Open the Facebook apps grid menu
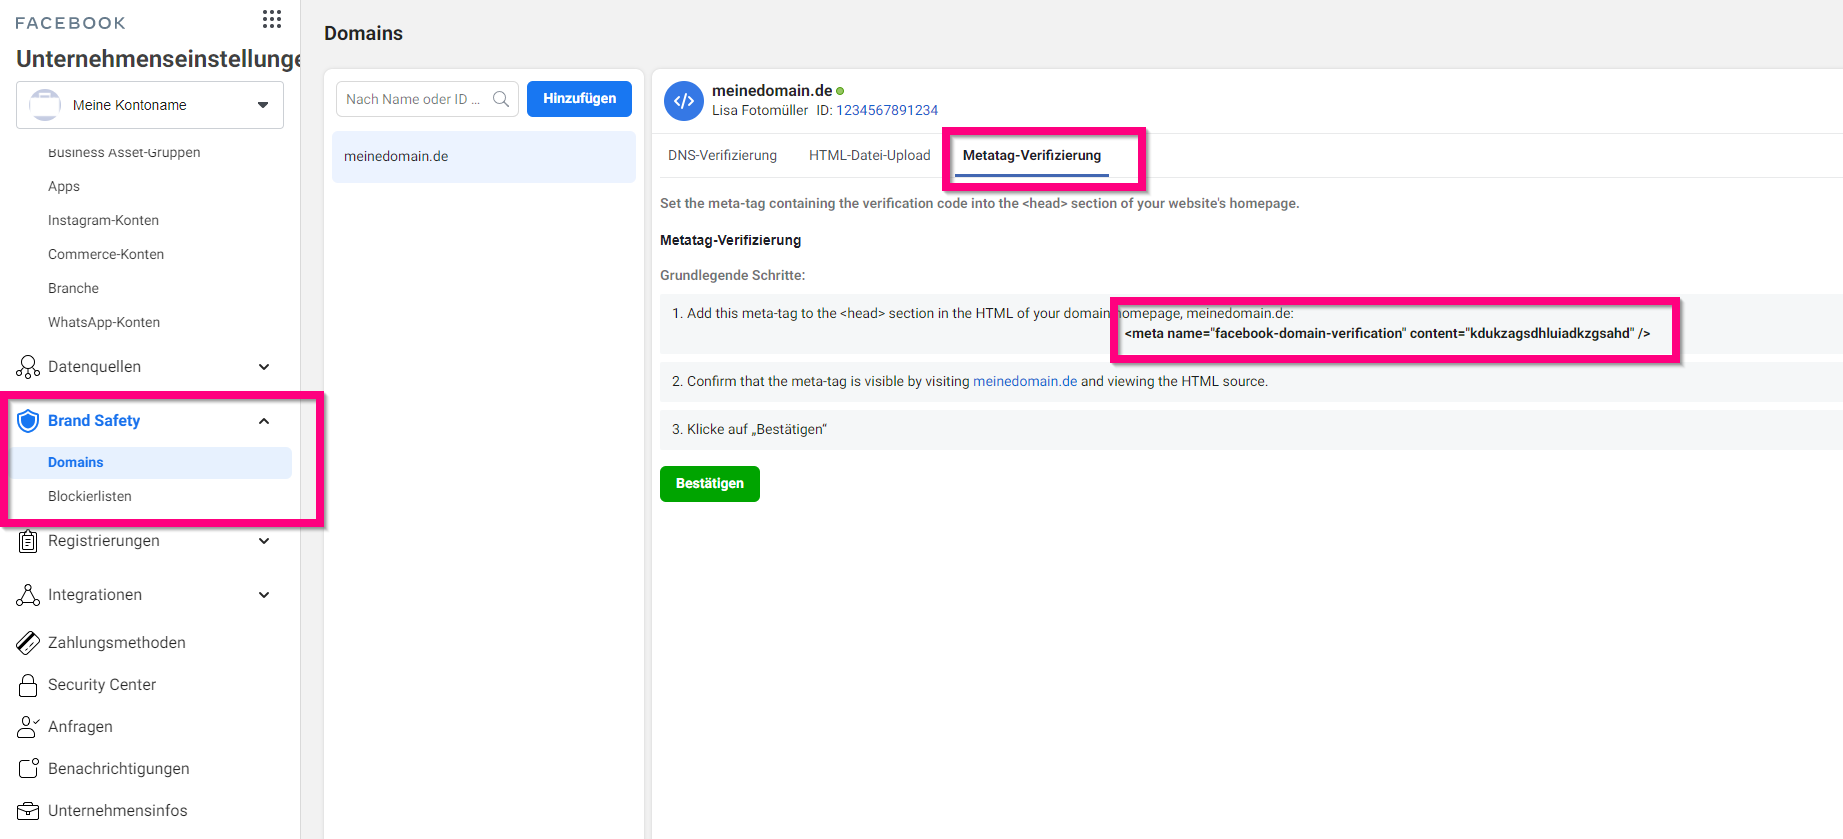 point(272,19)
